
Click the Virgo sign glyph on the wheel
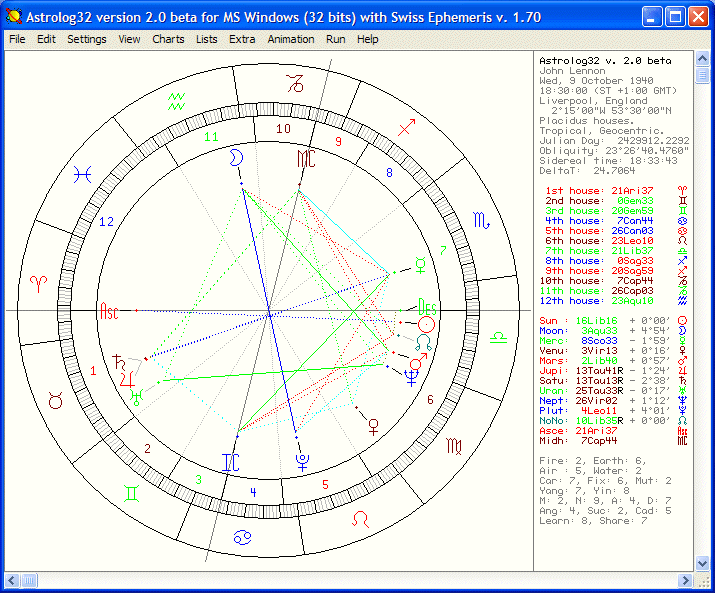[x=454, y=446]
